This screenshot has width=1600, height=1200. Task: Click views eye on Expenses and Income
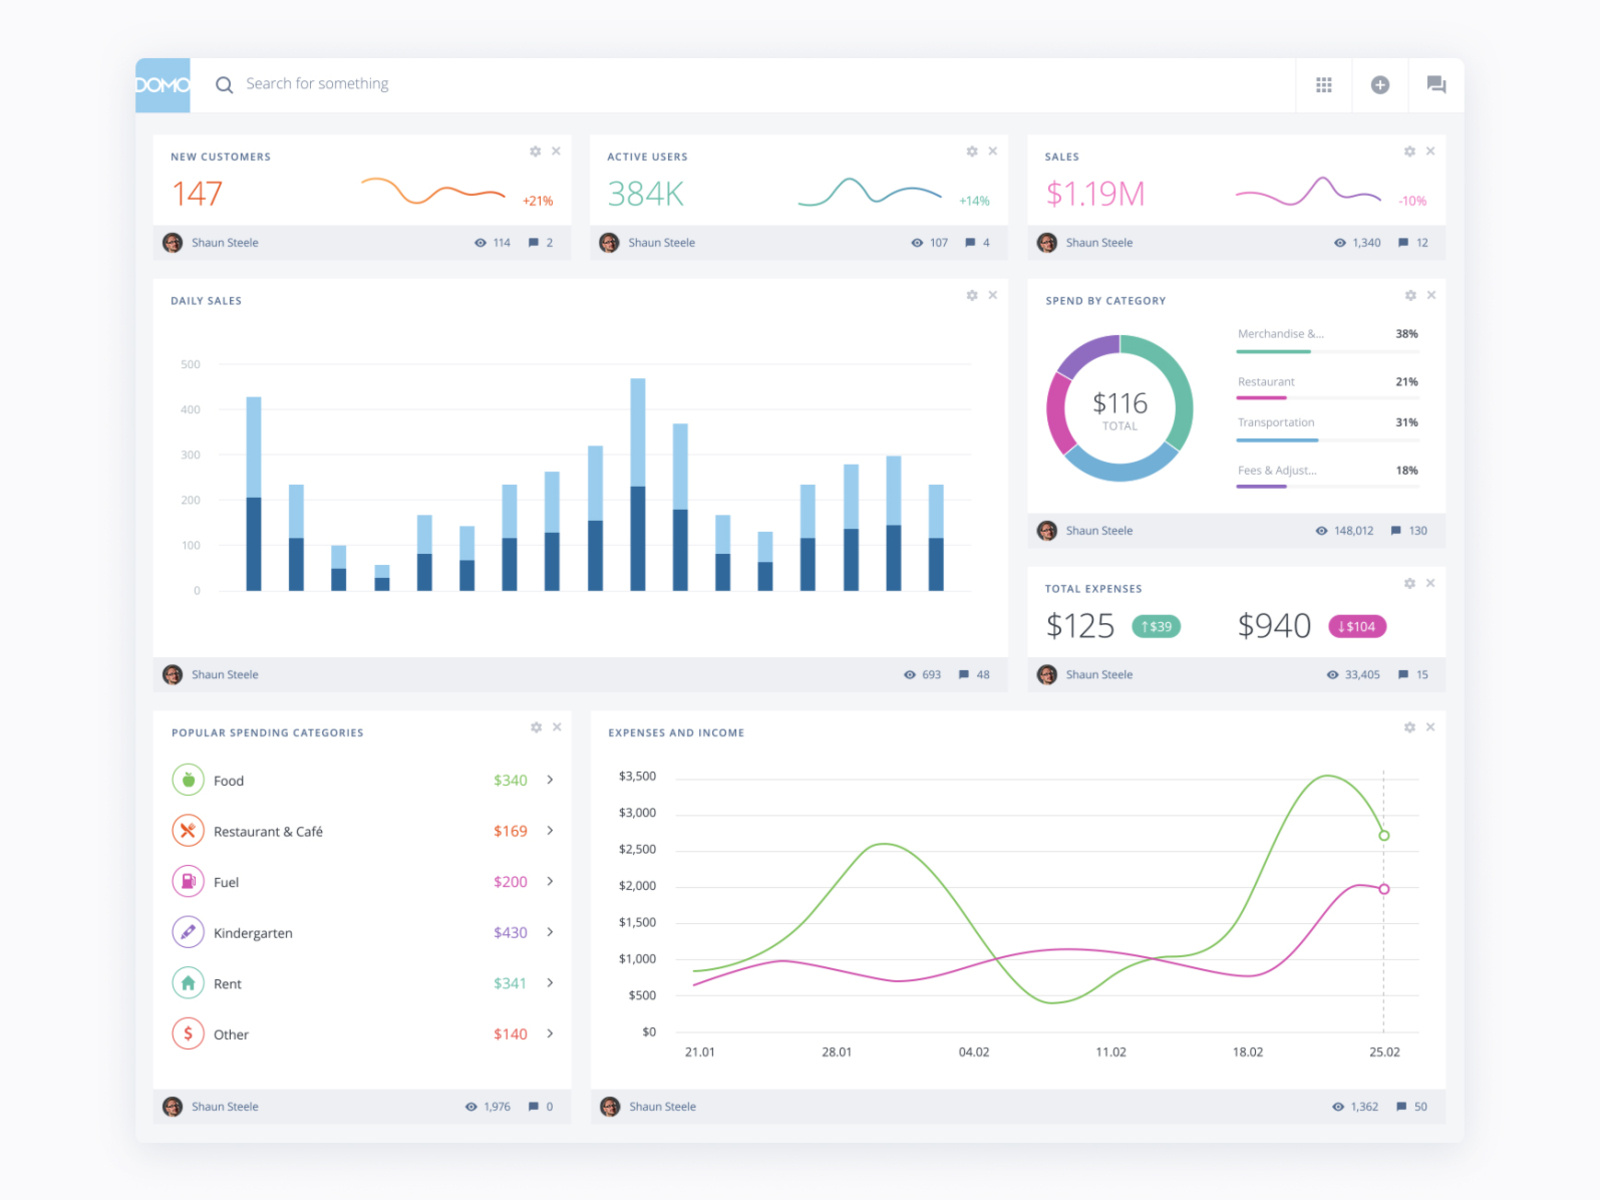[x=1338, y=1107]
